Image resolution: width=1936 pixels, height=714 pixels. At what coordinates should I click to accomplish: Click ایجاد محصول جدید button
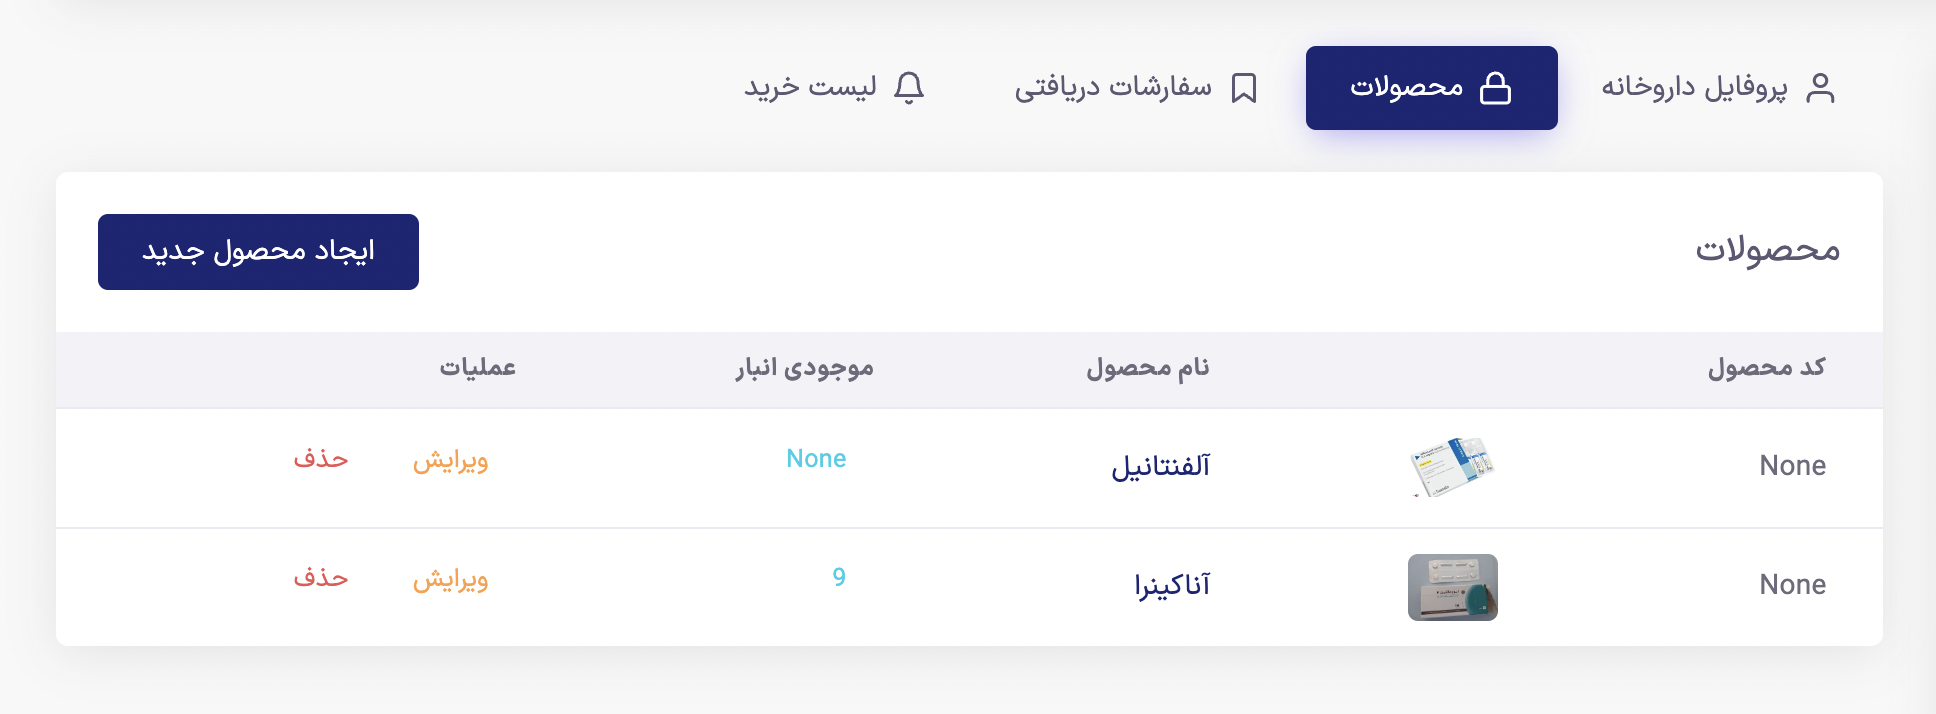coord(258,252)
